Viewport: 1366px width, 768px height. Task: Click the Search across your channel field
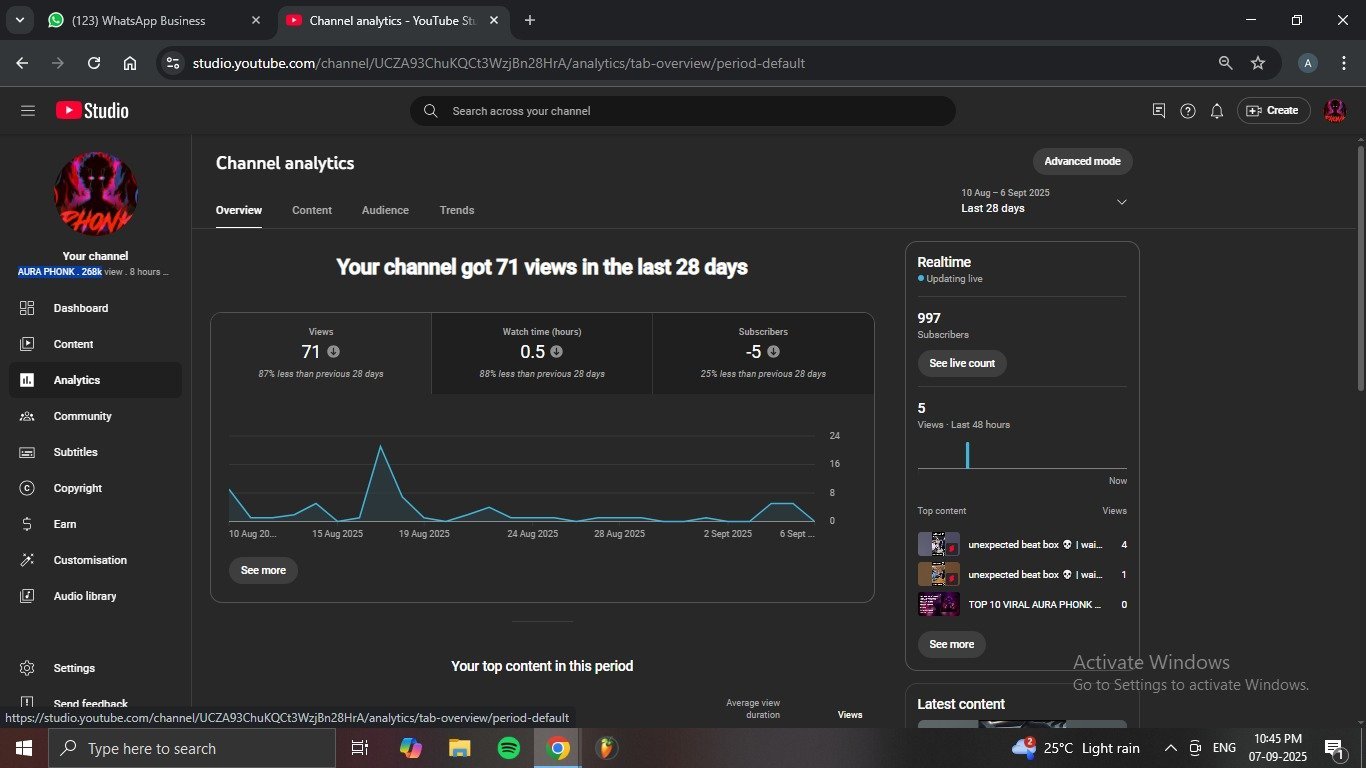tap(682, 111)
